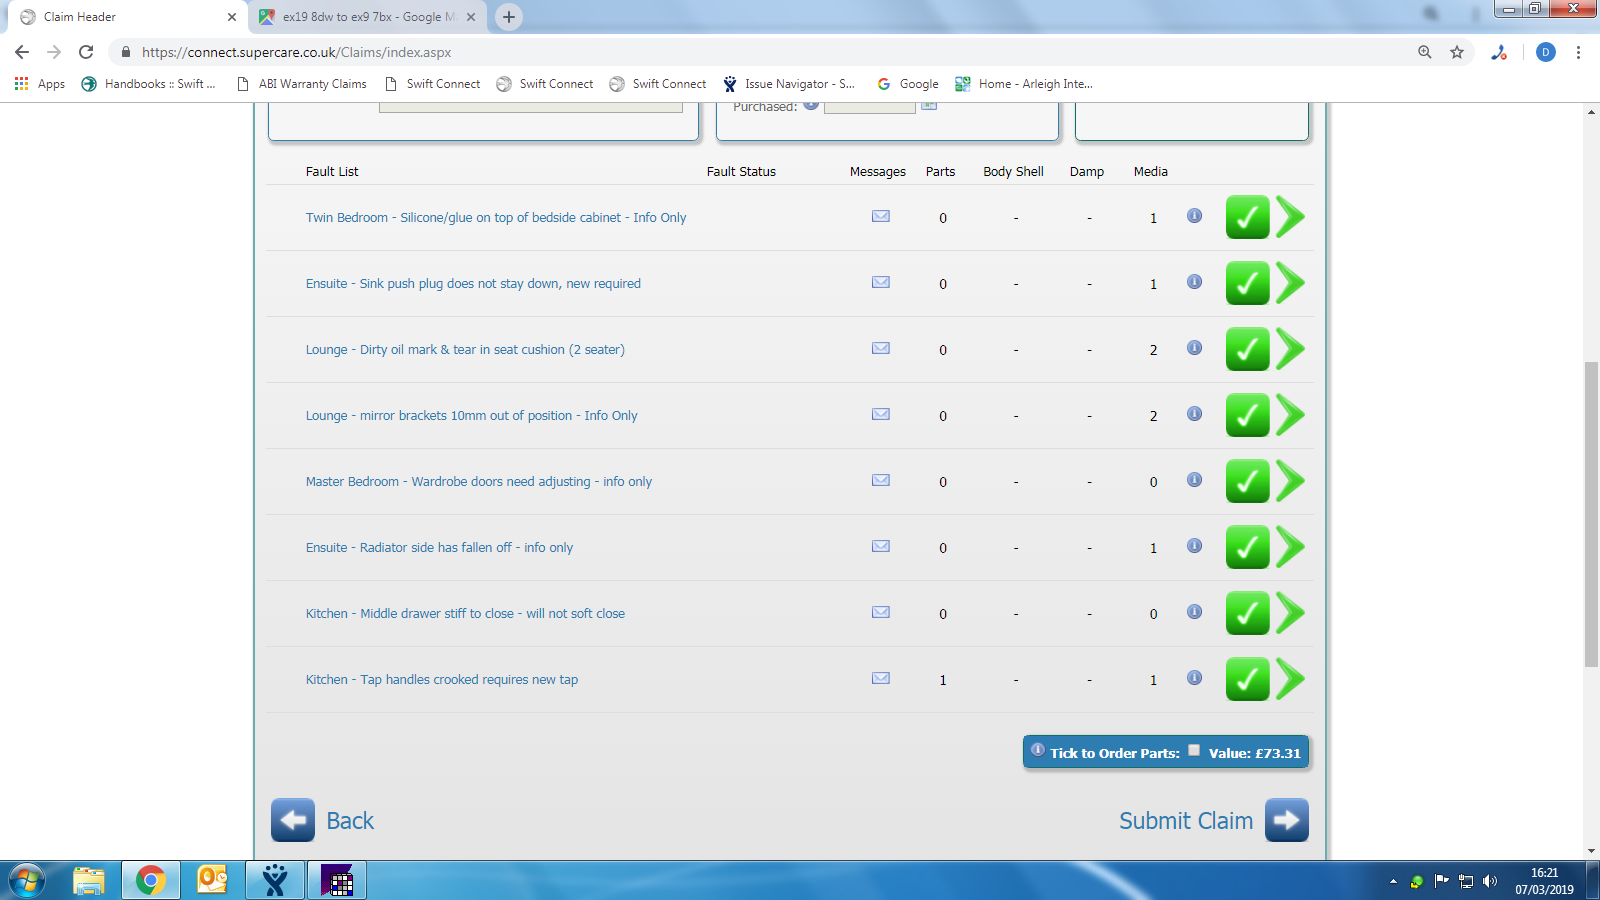Click the page vertical scrollbar thumb
Image resolution: width=1600 pixels, height=900 pixels.
point(1591,514)
